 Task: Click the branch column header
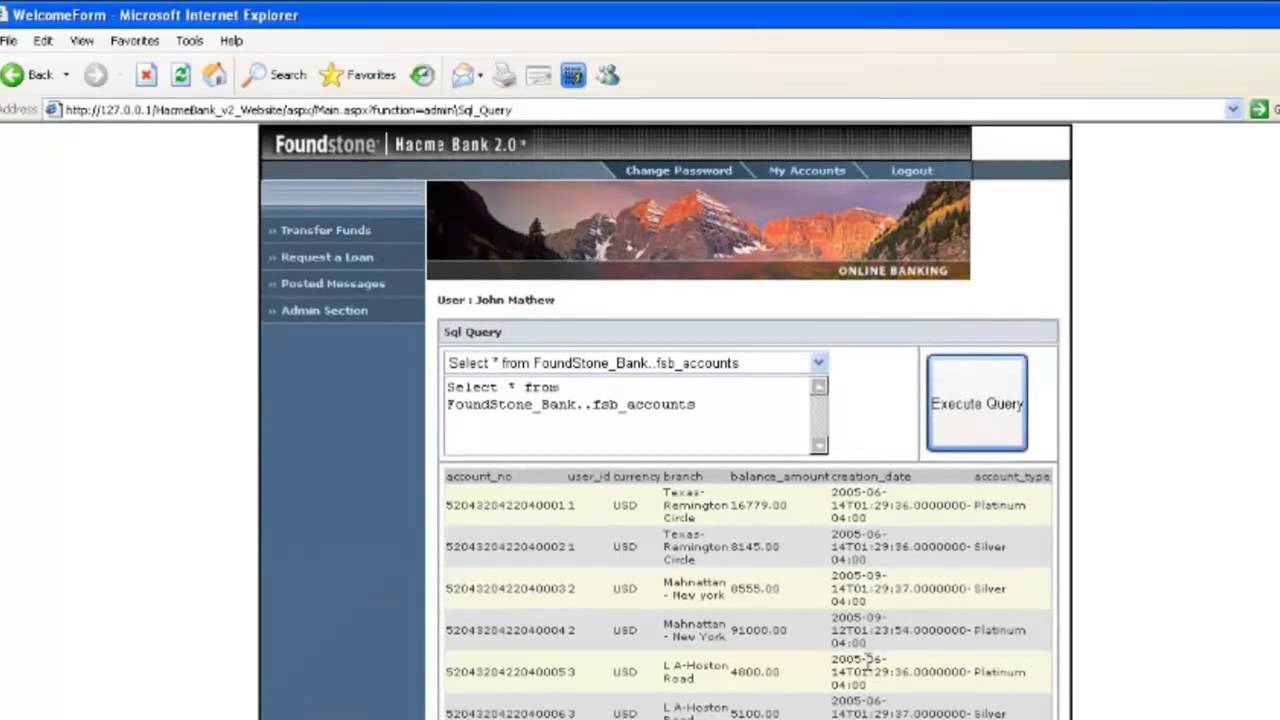[683, 477]
